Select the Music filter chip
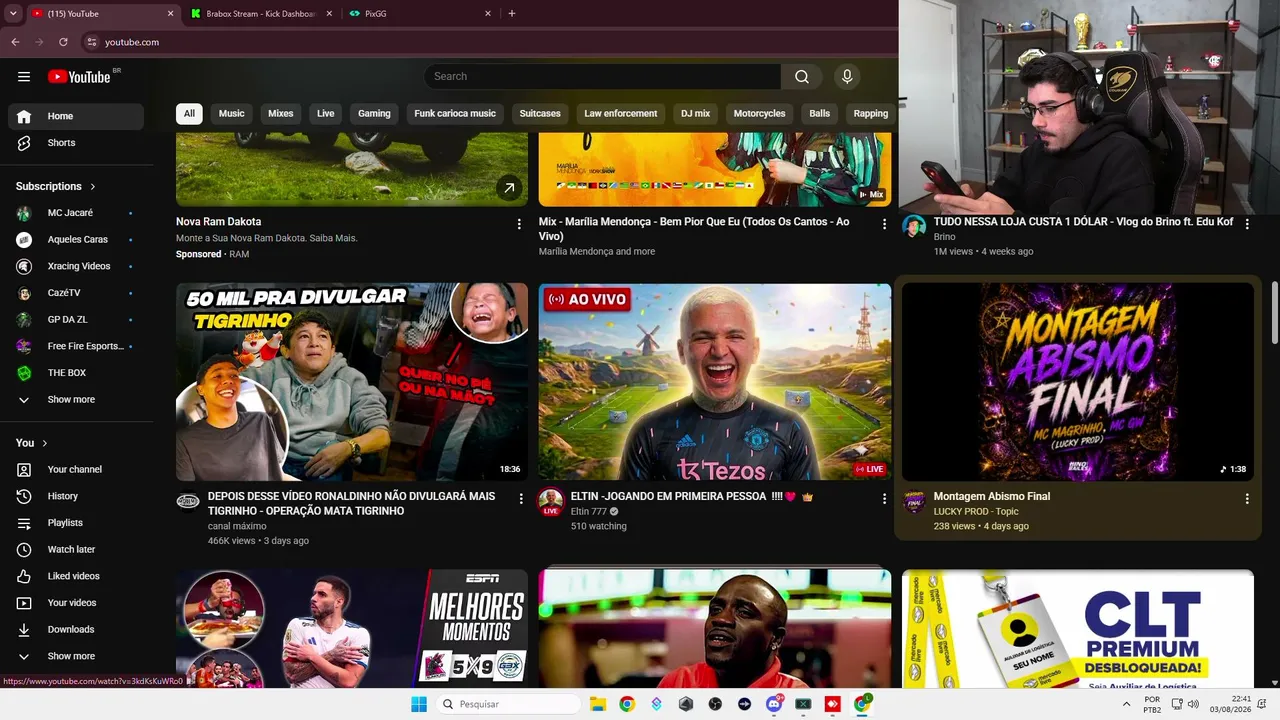Image resolution: width=1280 pixels, height=720 pixels. coord(232,114)
